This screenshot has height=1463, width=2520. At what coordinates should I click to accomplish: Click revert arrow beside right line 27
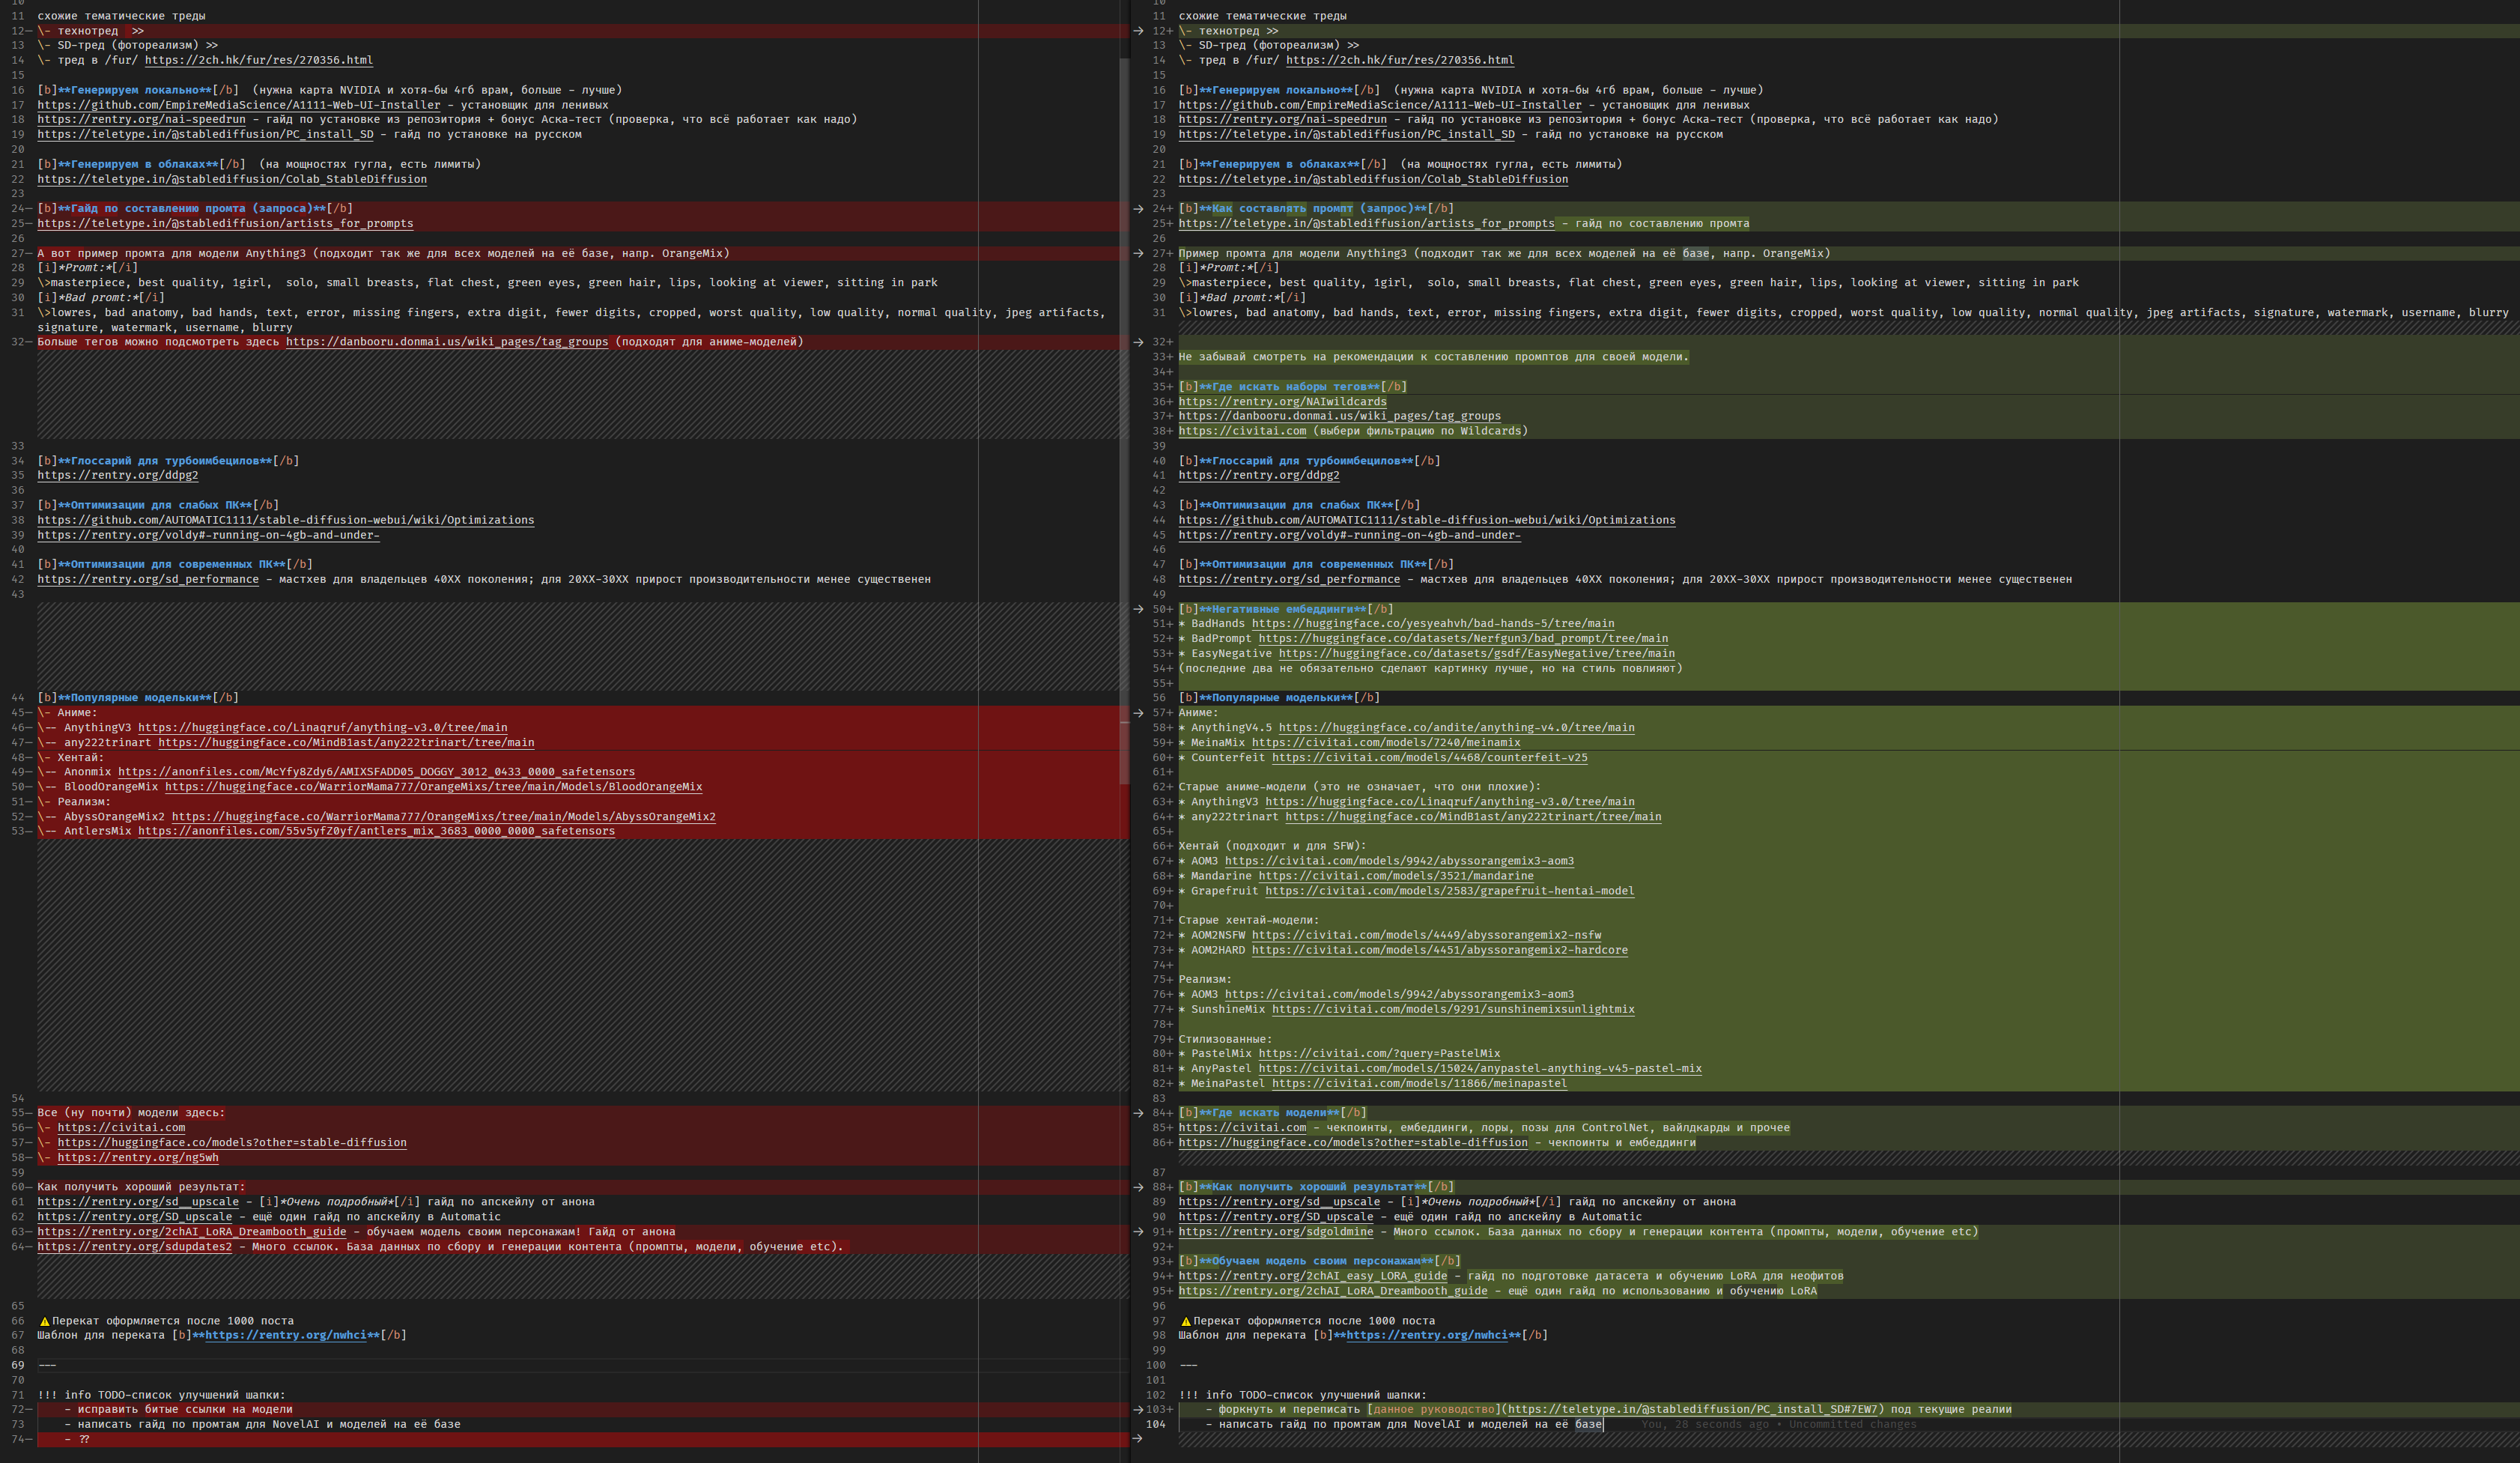[x=1138, y=253]
